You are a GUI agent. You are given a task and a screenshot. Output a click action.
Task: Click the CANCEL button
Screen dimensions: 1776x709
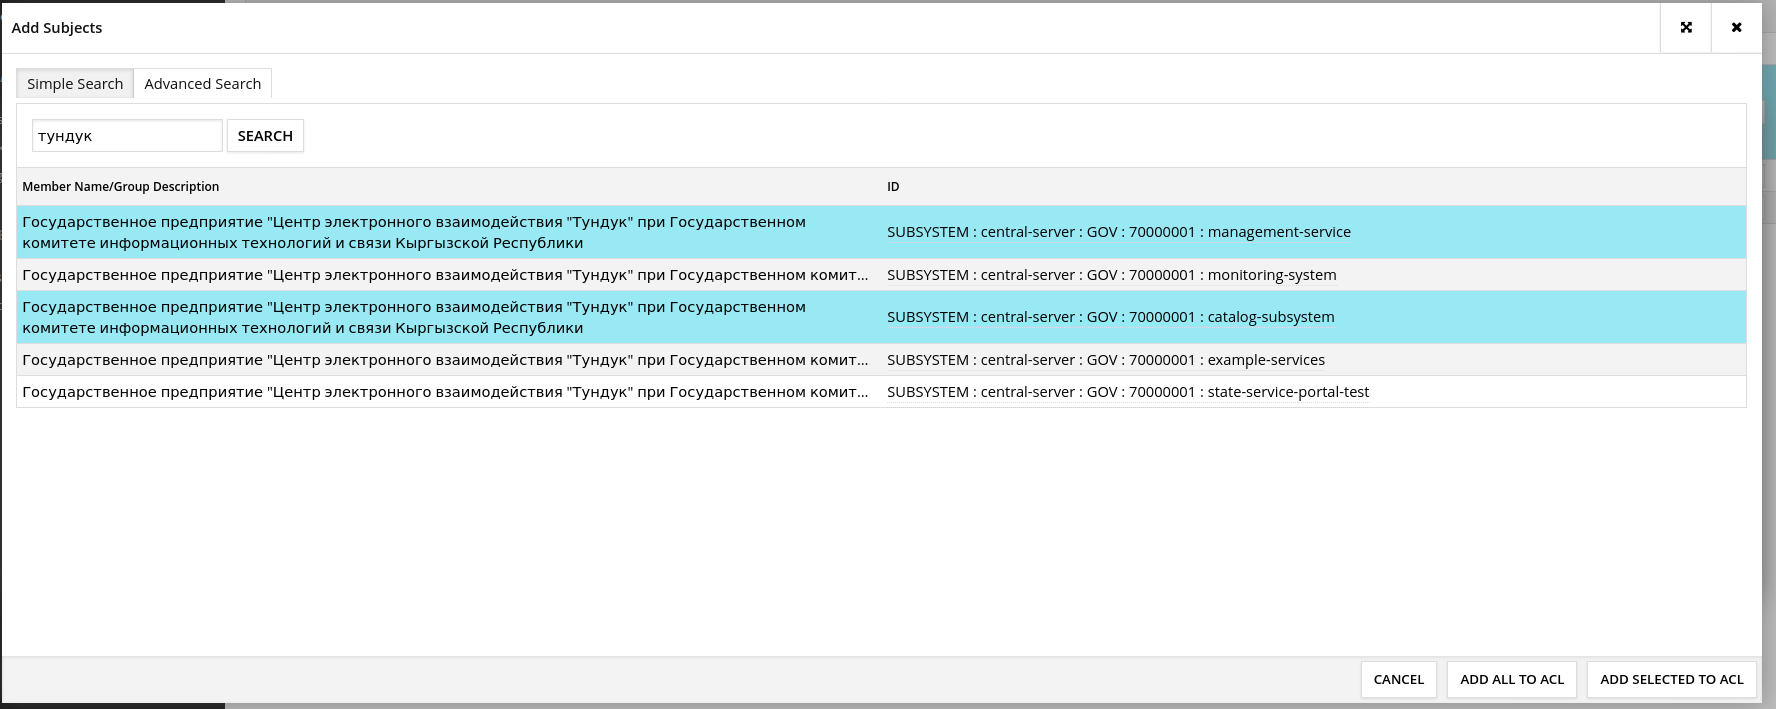(x=1398, y=679)
